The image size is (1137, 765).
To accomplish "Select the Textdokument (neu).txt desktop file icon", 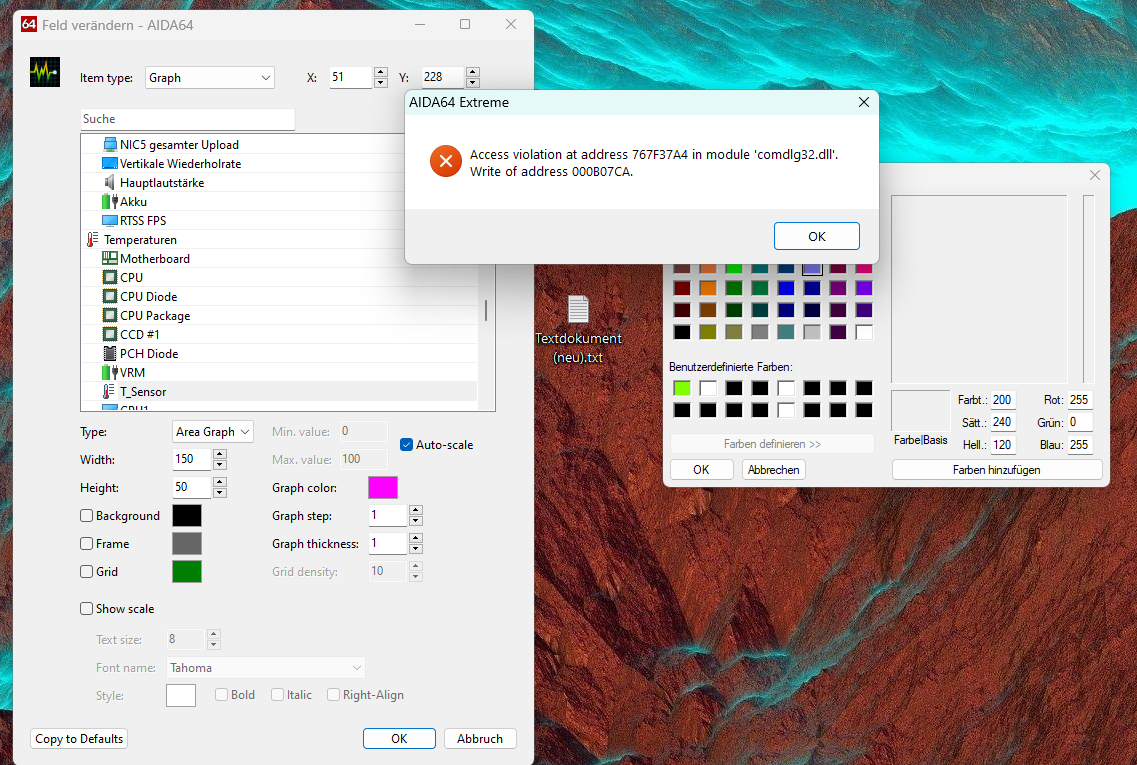I will (x=578, y=309).
